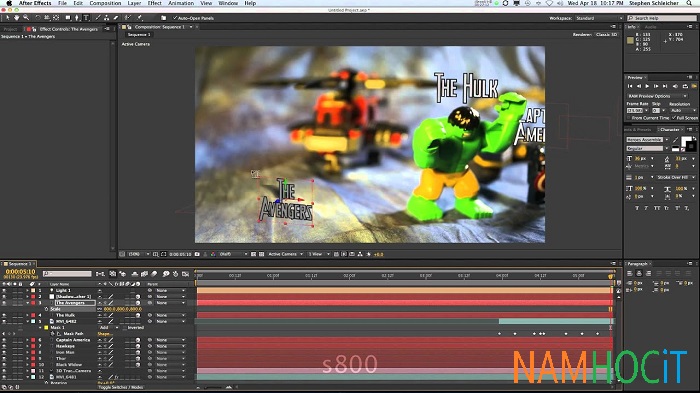700x393 pixels.
Task: Toggle the Inverted checkbox for Mask 1
Action: 125,328
